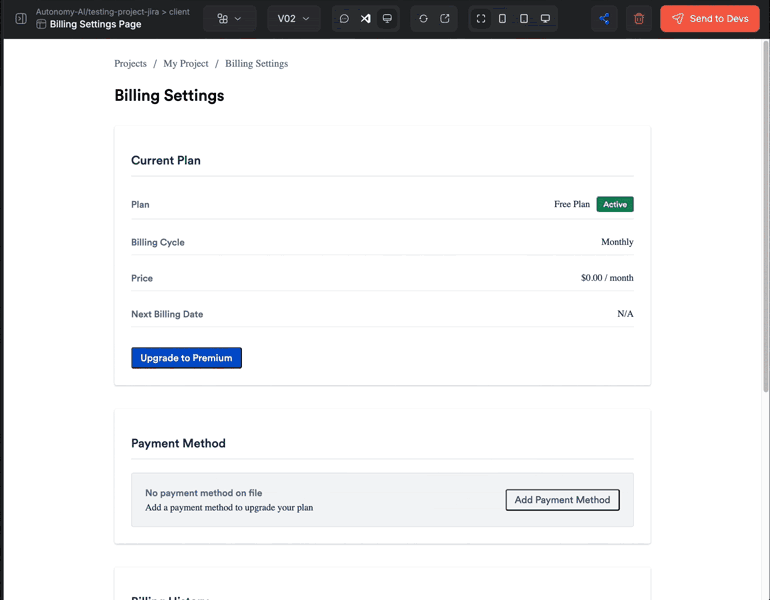Switch to fullscreen fit viewport

(481, 19)
